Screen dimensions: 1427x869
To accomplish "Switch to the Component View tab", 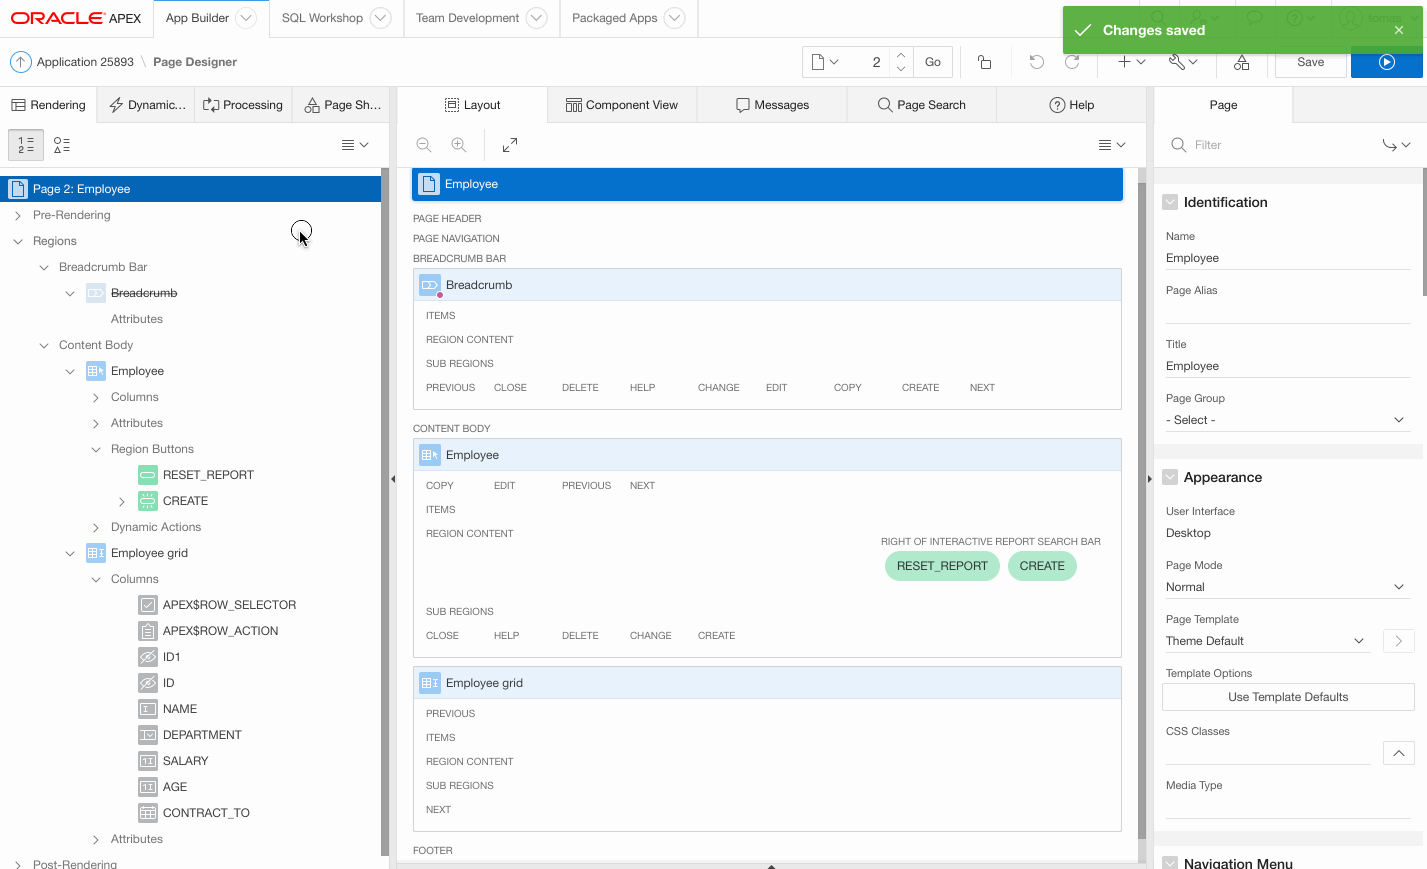I will coord(622,105).
